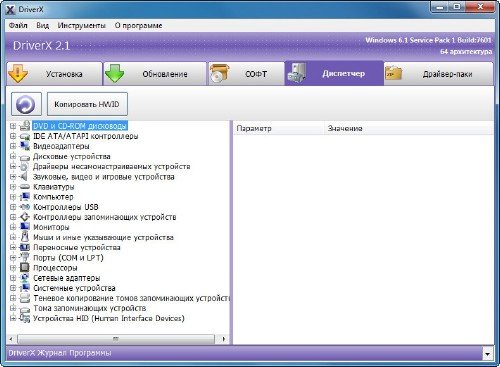Click the DriverX logo in title bar

click(11, 10)
